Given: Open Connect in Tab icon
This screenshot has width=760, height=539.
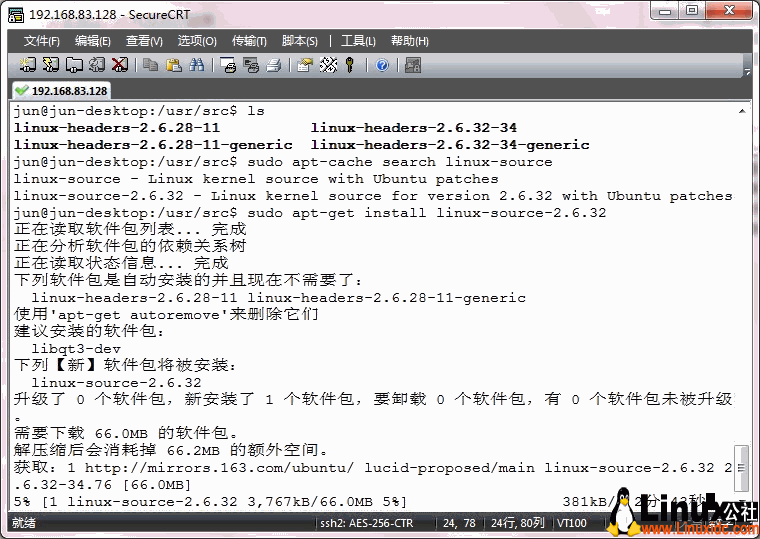Looking at the screenshot, I should 74,65.
